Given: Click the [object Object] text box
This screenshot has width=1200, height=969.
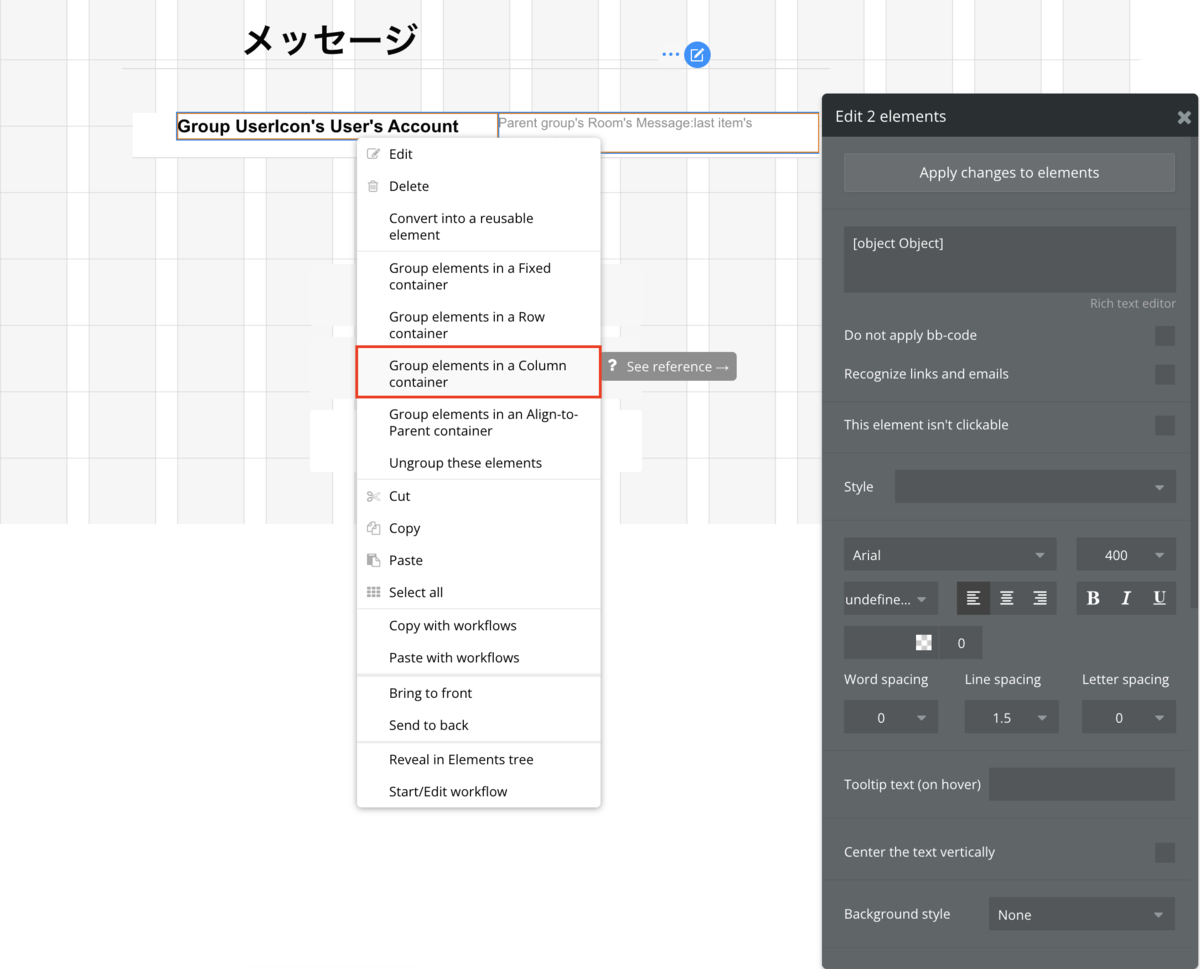Looking at the screenshot, I should click(x=1009, y=259).
